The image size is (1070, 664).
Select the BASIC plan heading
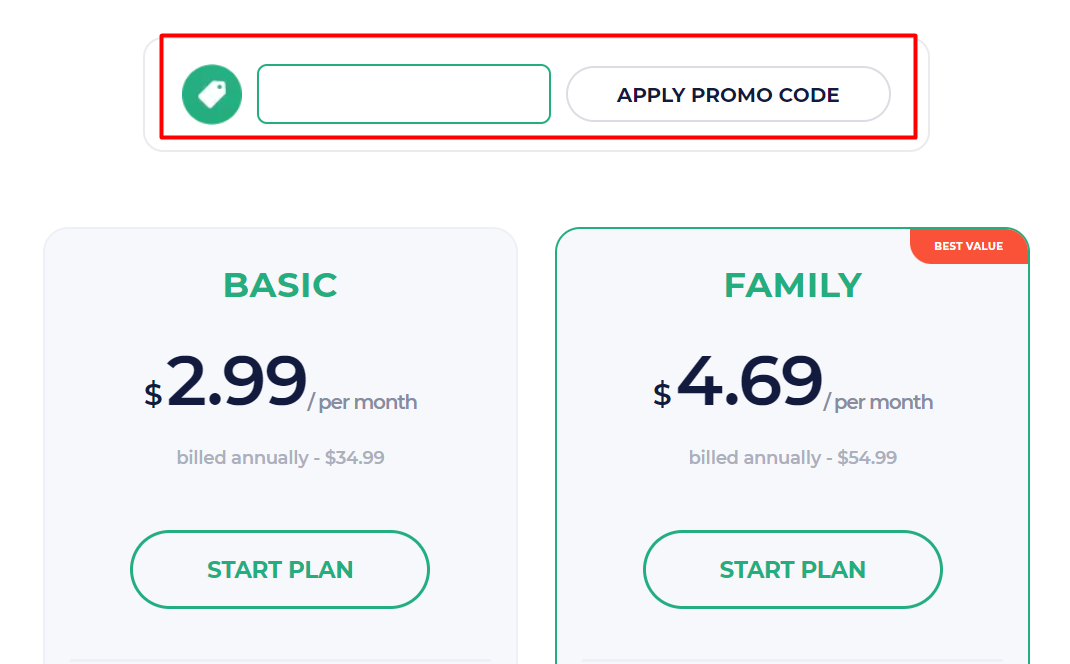click(x=281, y=285)
